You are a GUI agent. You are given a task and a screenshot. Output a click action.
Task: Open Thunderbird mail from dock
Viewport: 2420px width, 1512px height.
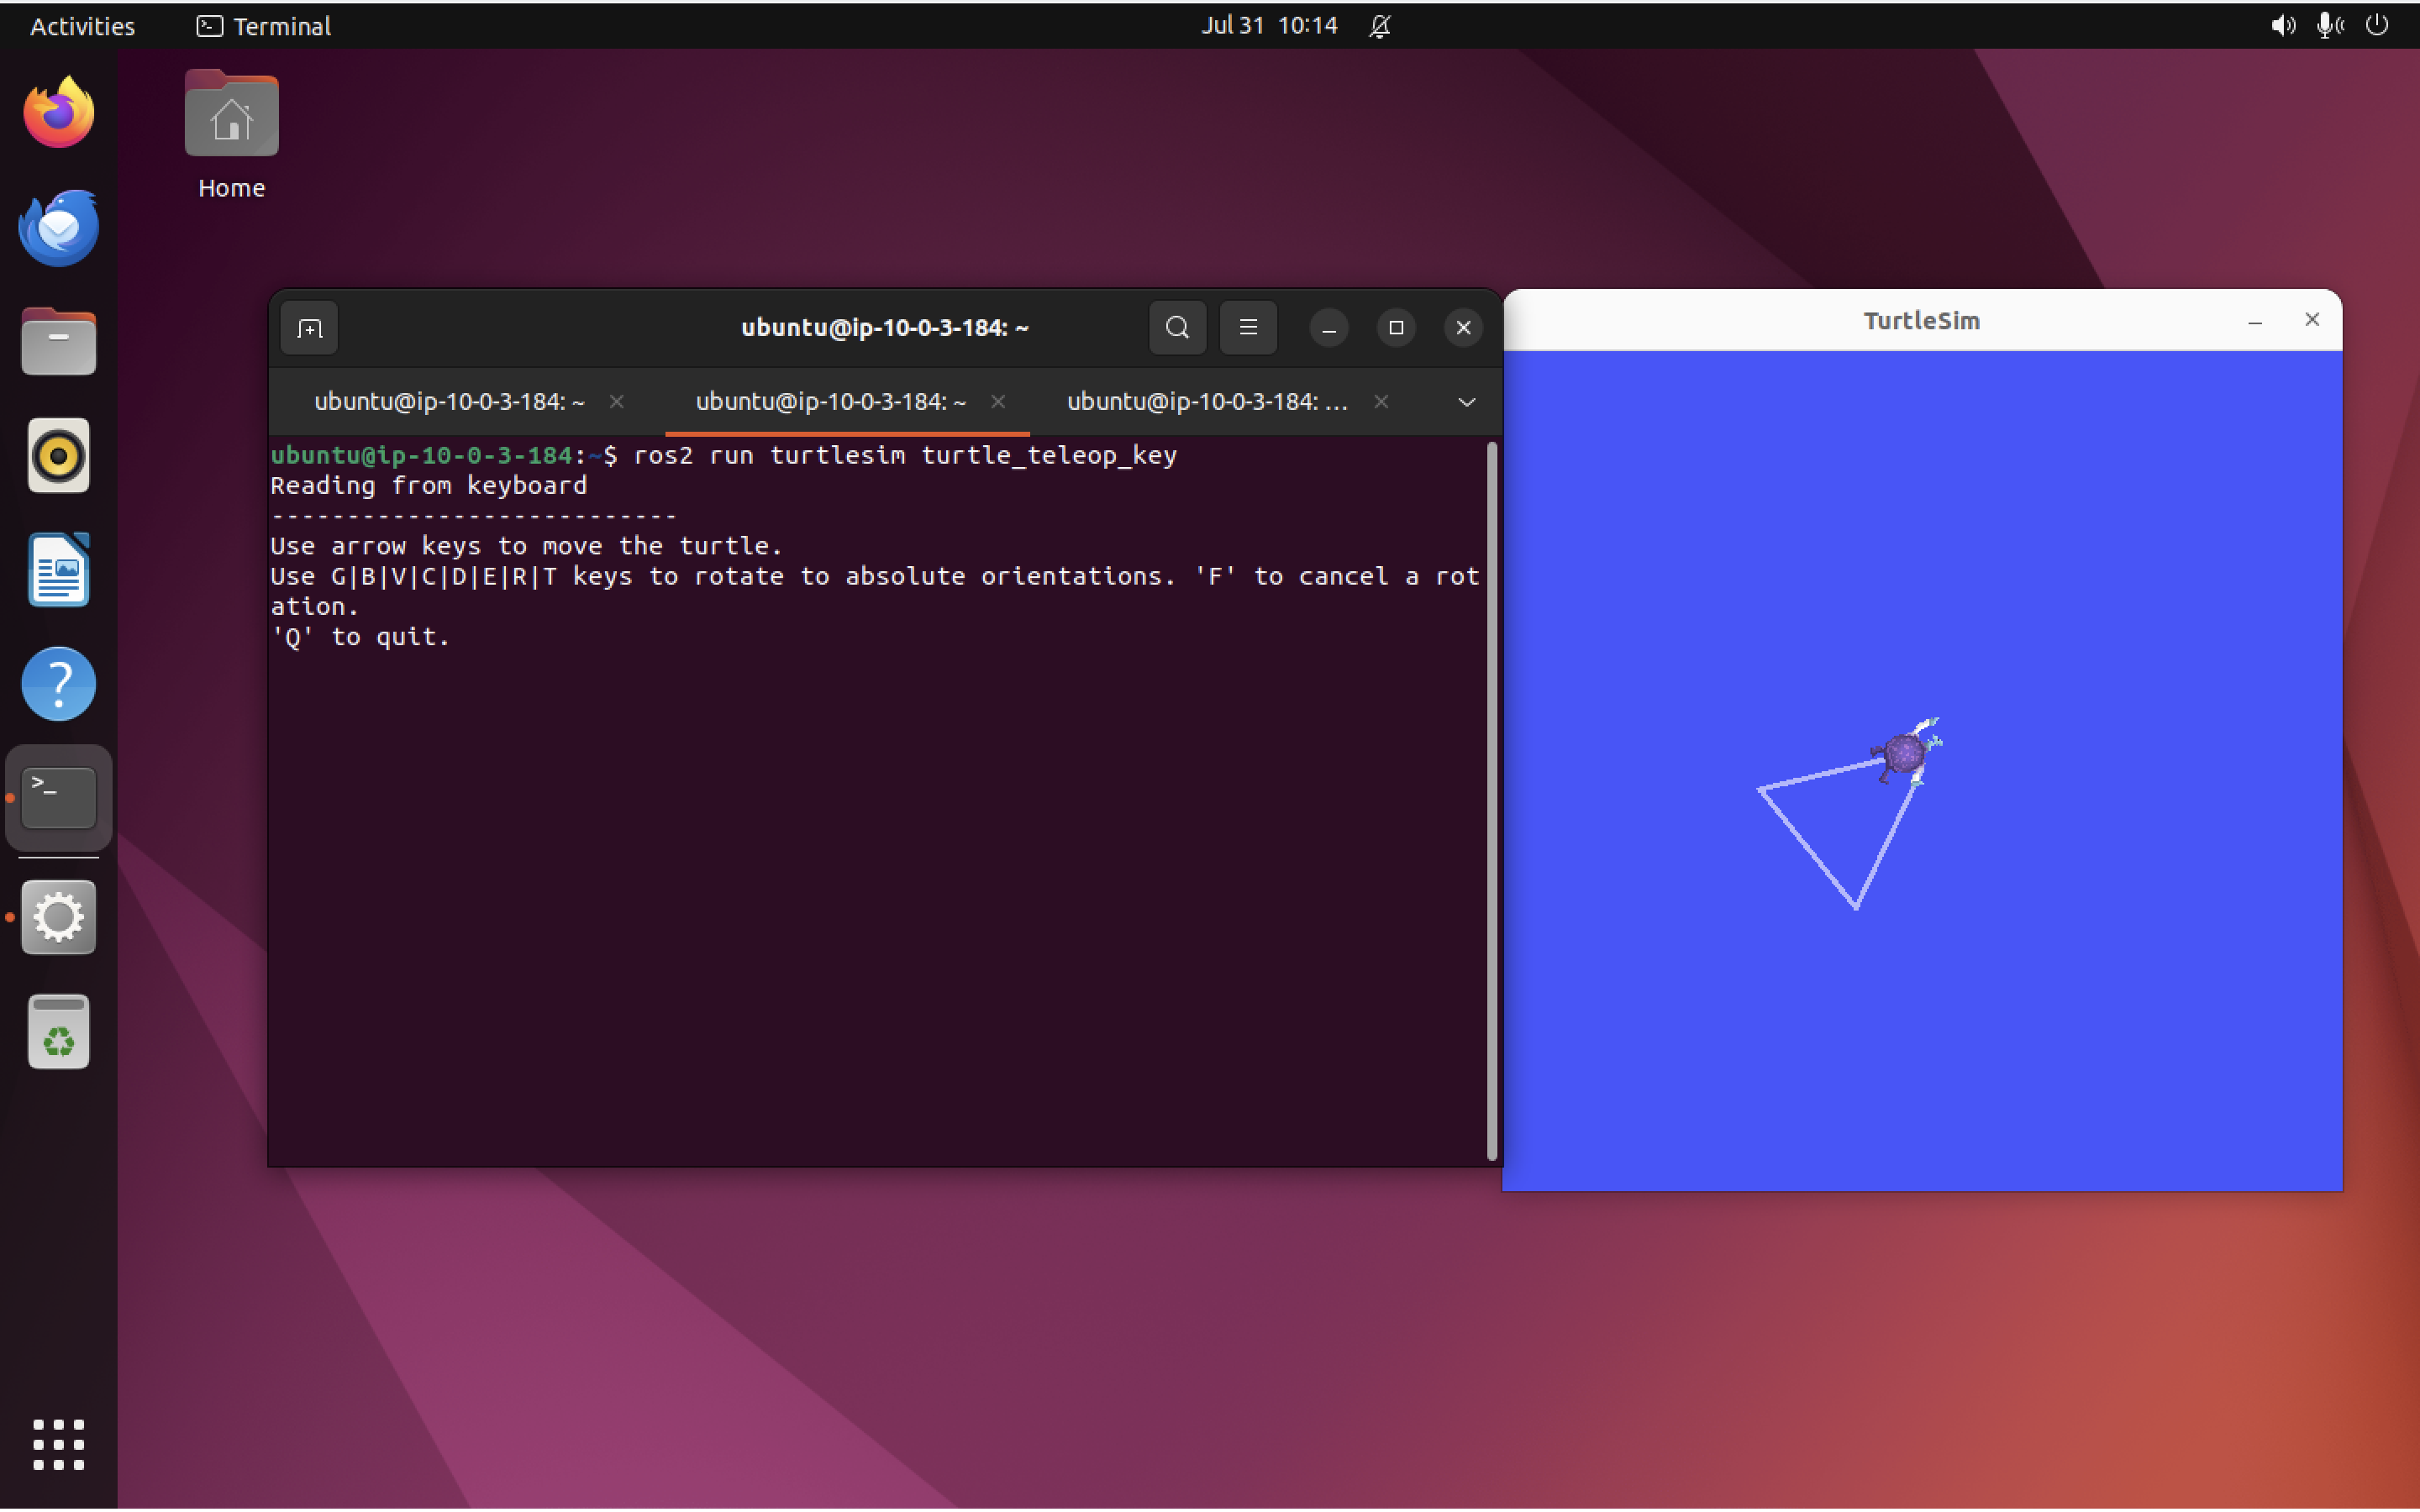coord(58,228)
